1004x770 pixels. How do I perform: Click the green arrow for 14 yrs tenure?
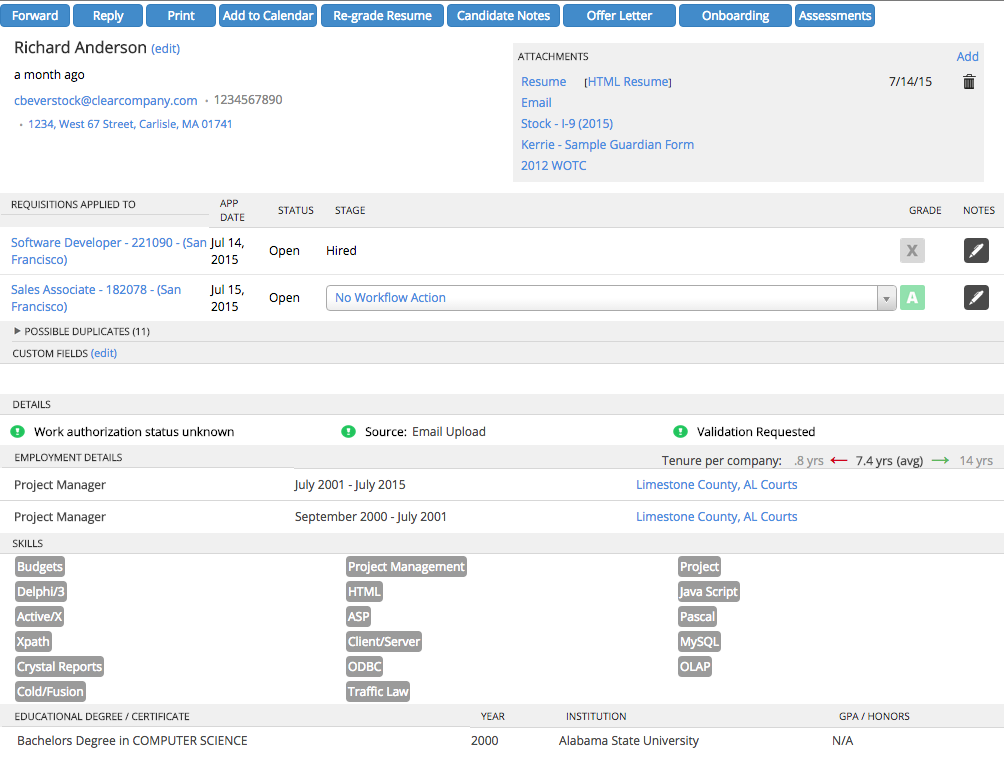(944, 460)
